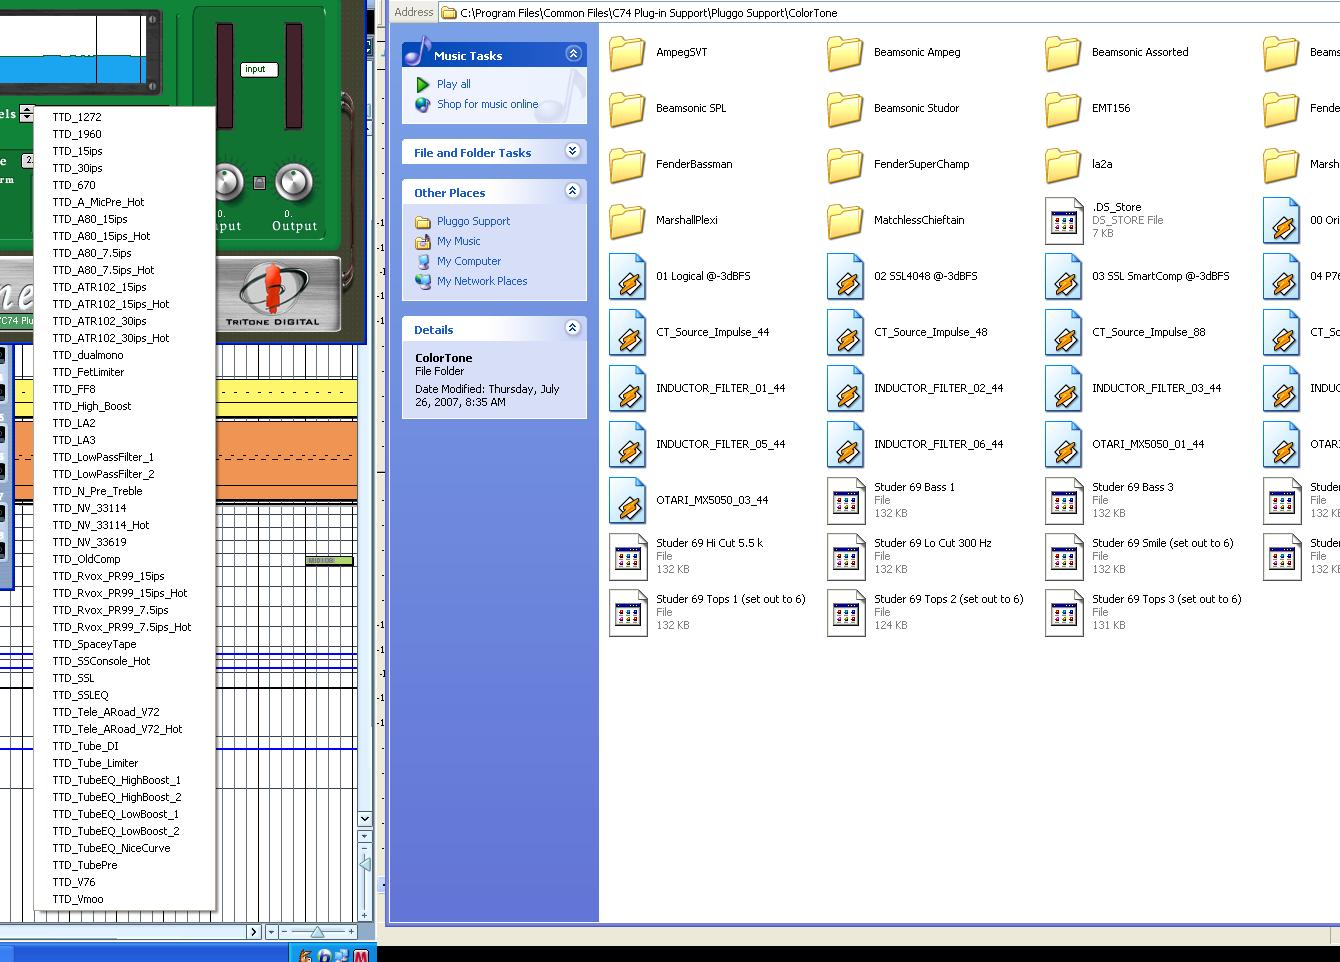This screenshot has height=962, width=1340.
Task: Click the plug-in input label field
Action: [x=259, y=69]
